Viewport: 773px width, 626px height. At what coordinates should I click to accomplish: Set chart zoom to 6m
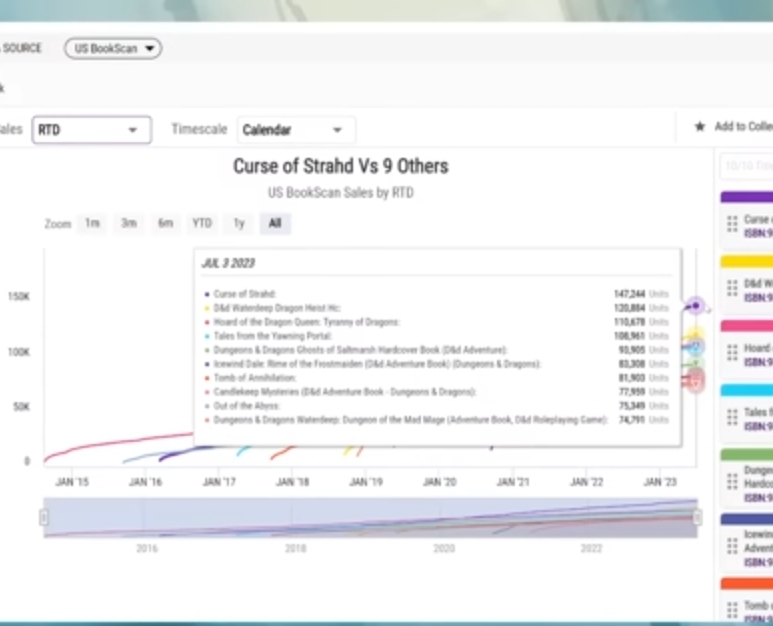165,223
